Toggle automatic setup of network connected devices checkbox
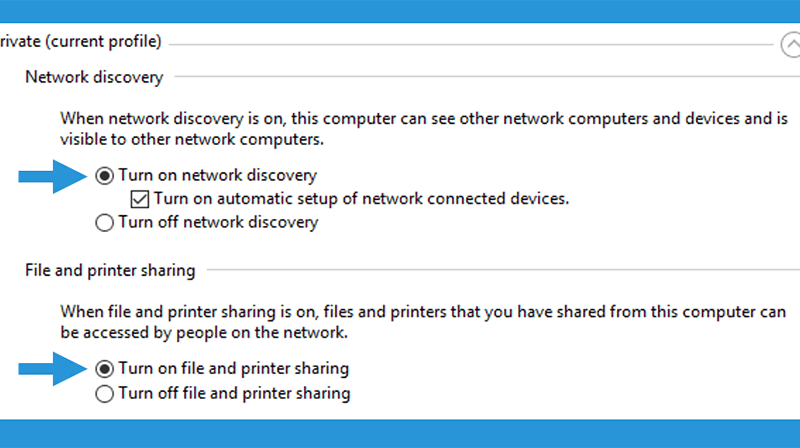Screen dimensions: 800x448 140,199
